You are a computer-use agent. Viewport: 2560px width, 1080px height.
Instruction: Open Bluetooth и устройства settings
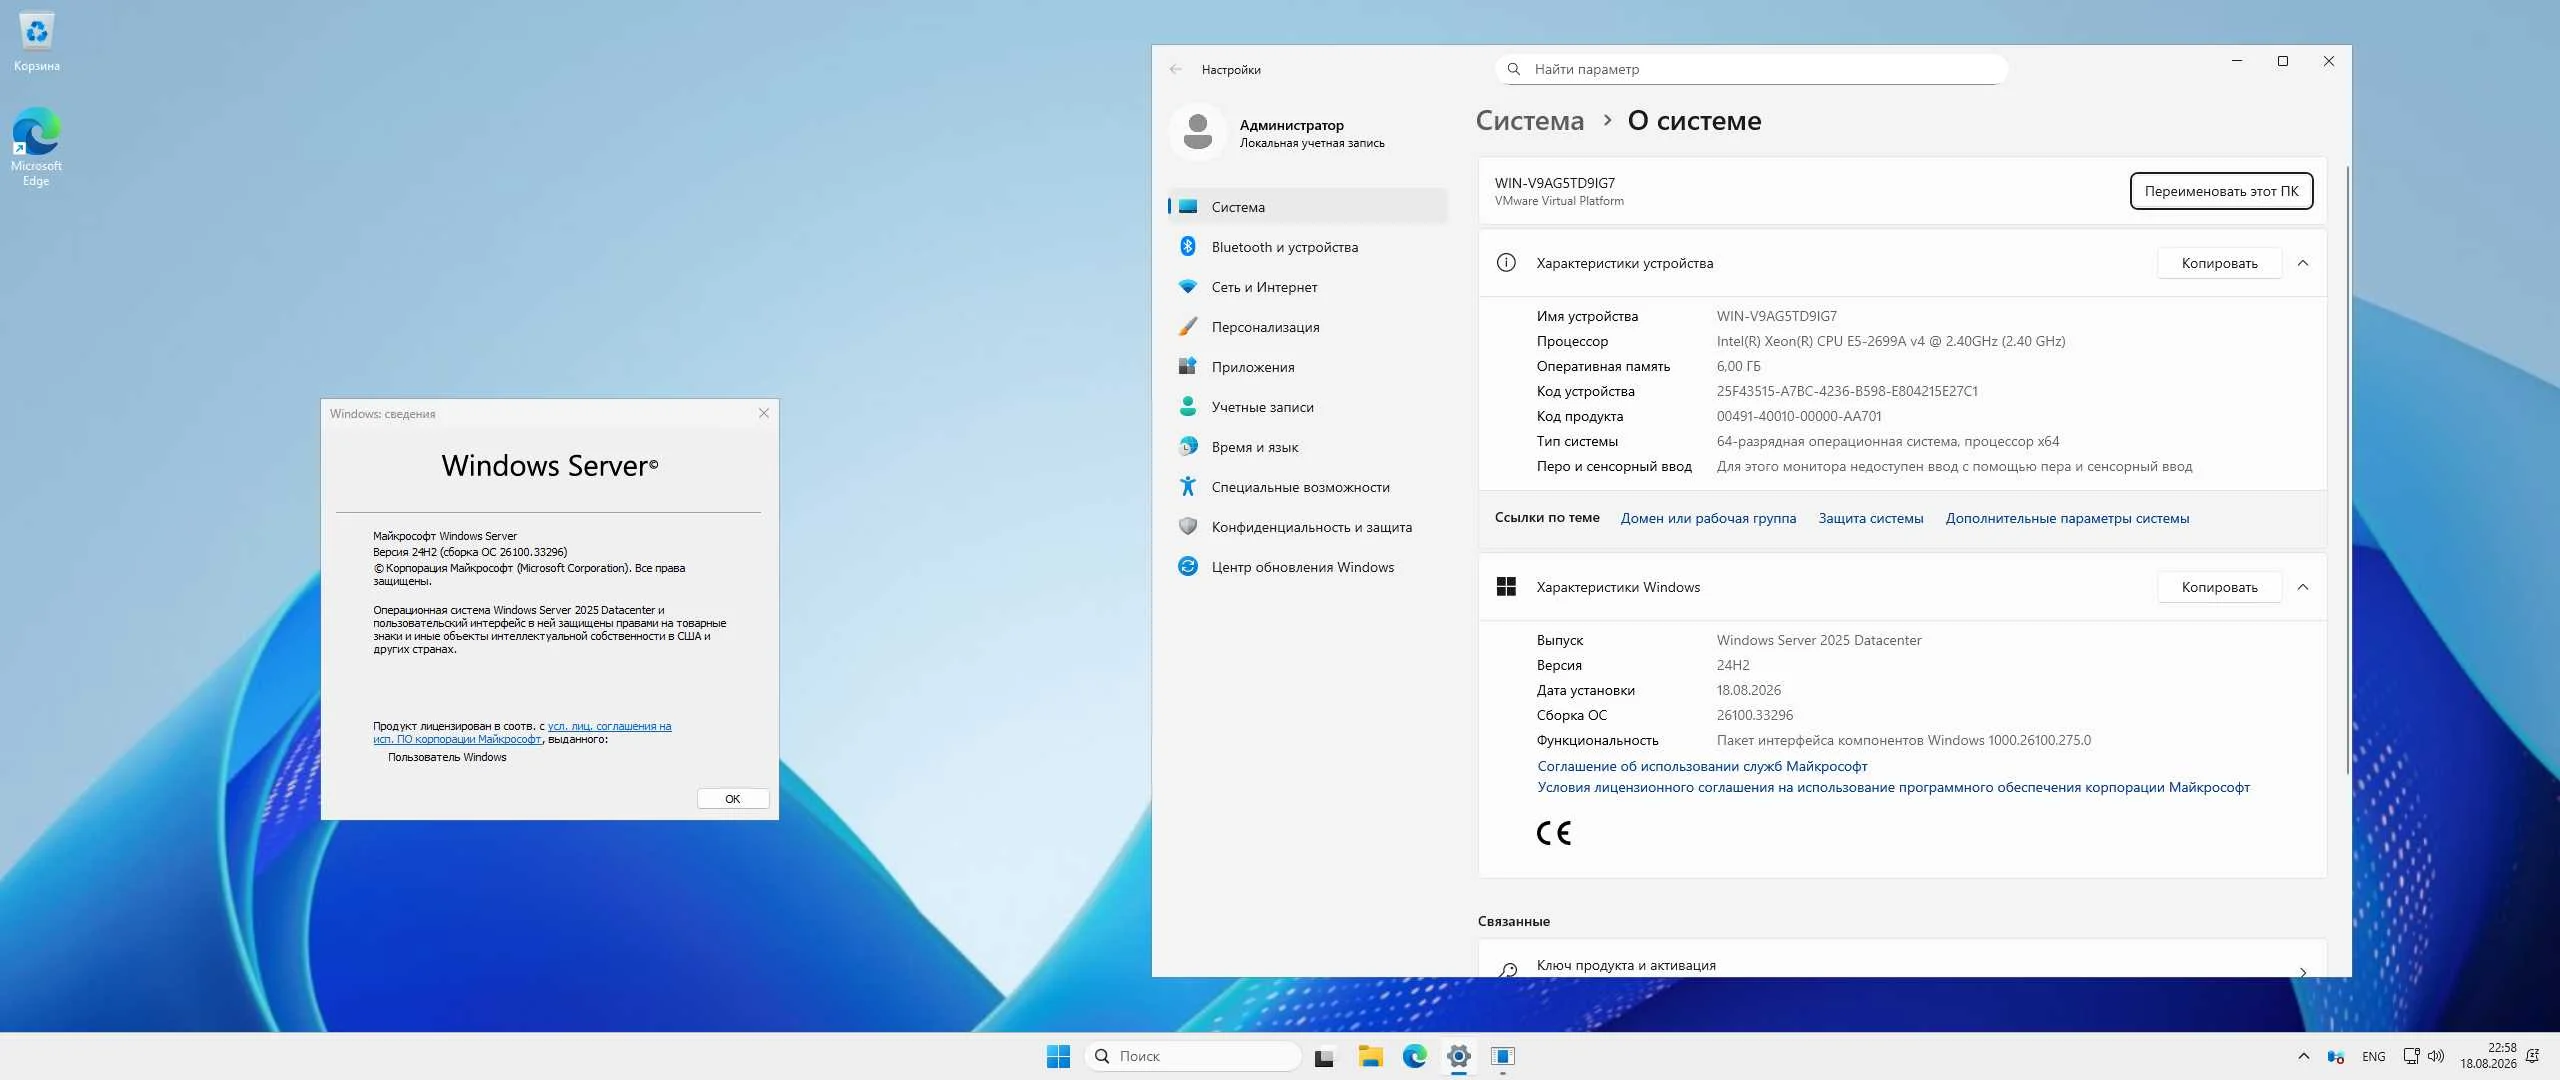[1308, 247]
